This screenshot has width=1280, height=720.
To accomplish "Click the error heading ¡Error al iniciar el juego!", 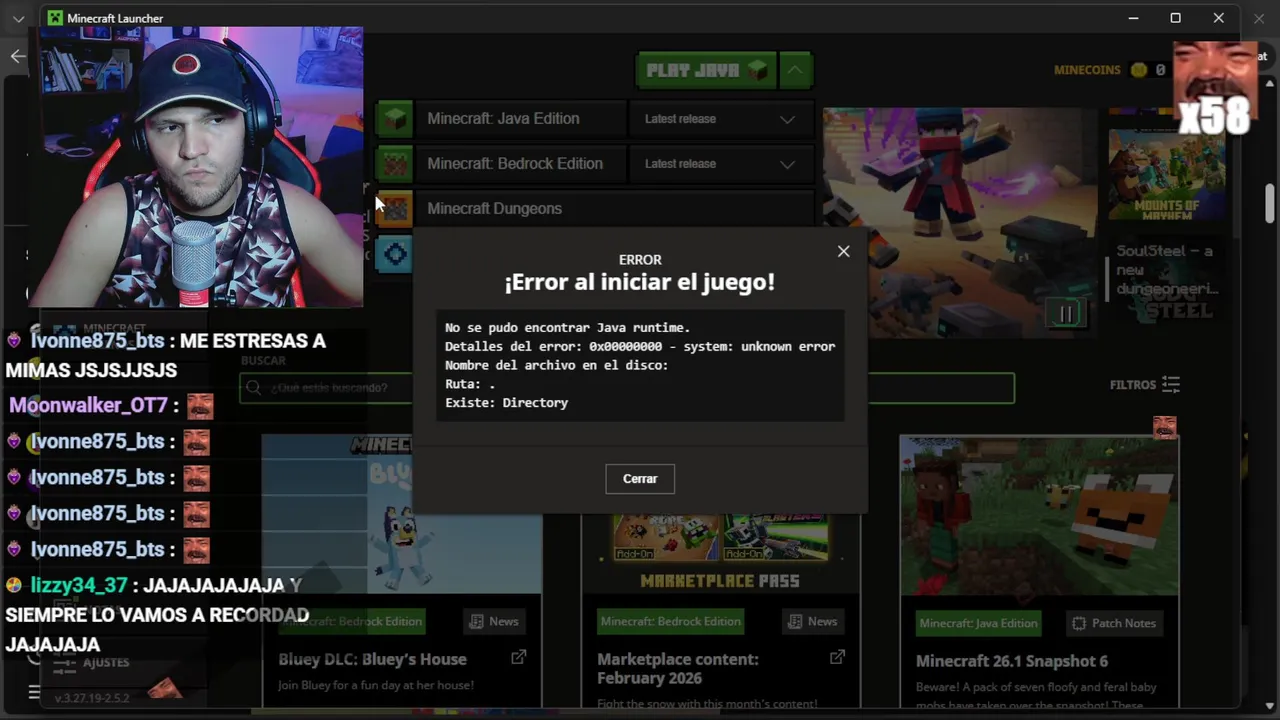I will (x=640, y=282).
